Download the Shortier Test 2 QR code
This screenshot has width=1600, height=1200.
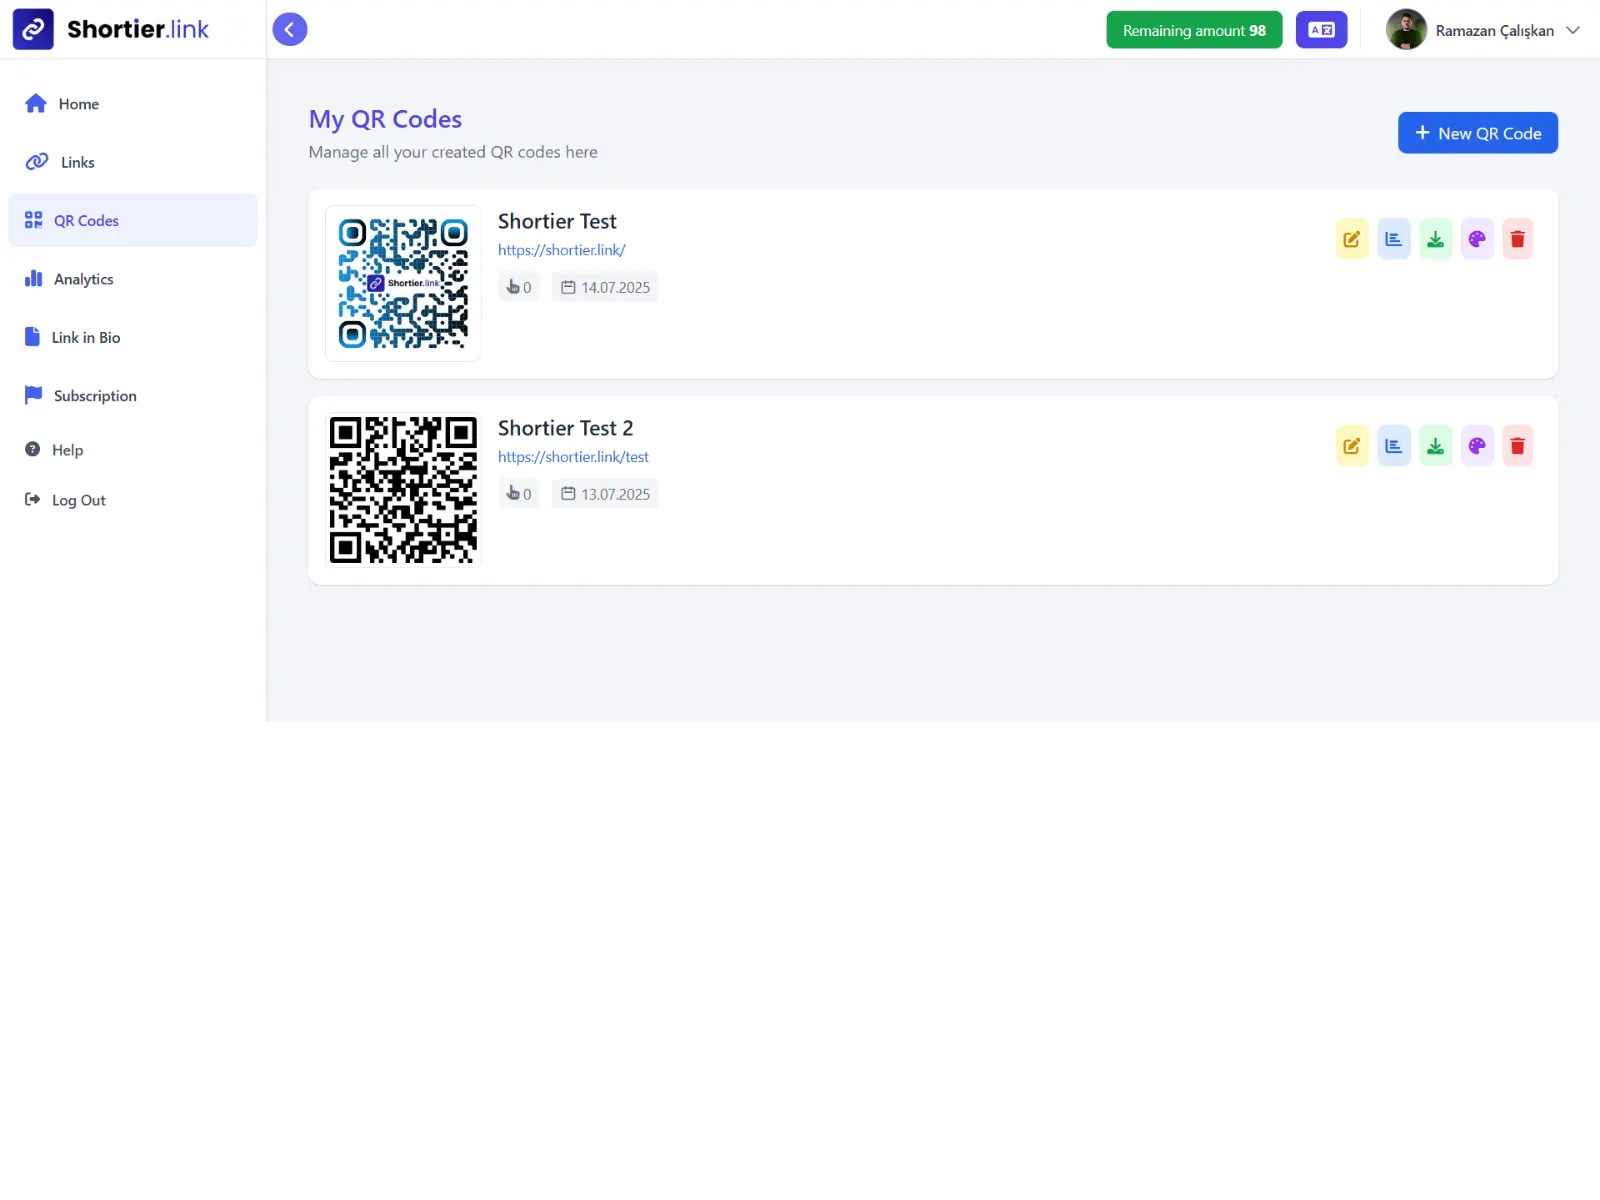[1435, 446]
